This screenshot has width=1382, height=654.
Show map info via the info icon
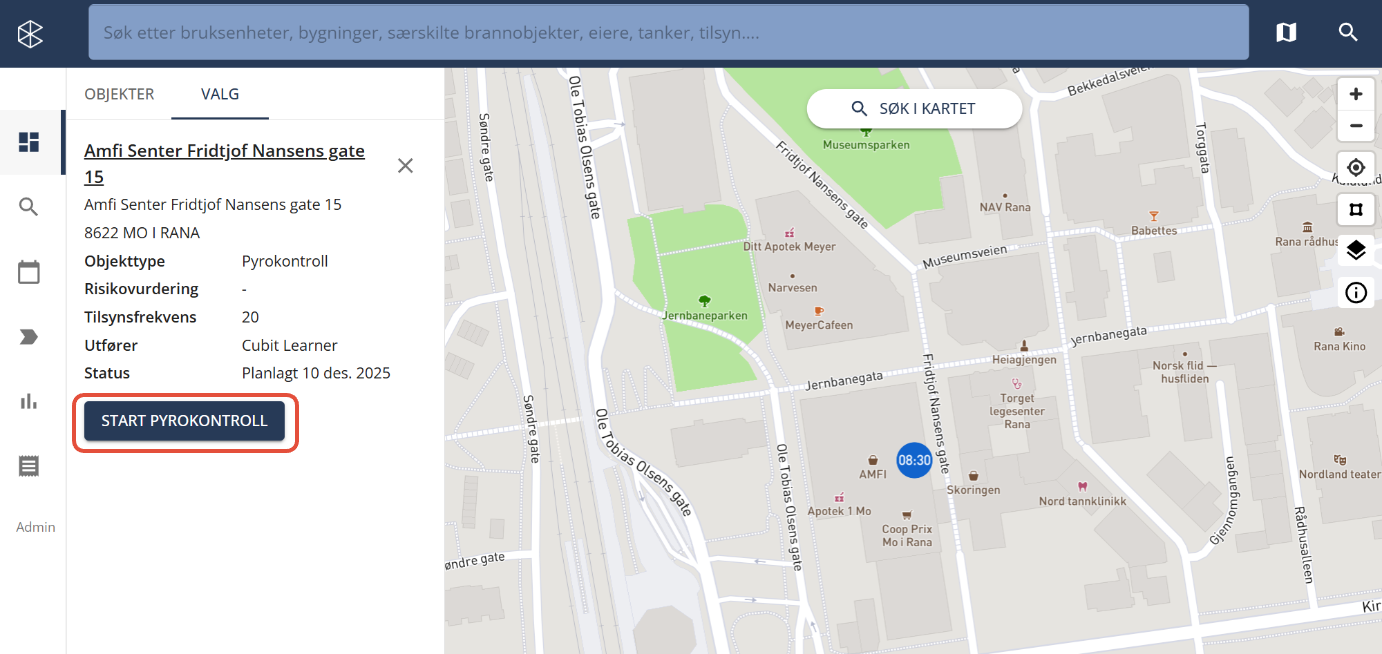click(1356, 292)
